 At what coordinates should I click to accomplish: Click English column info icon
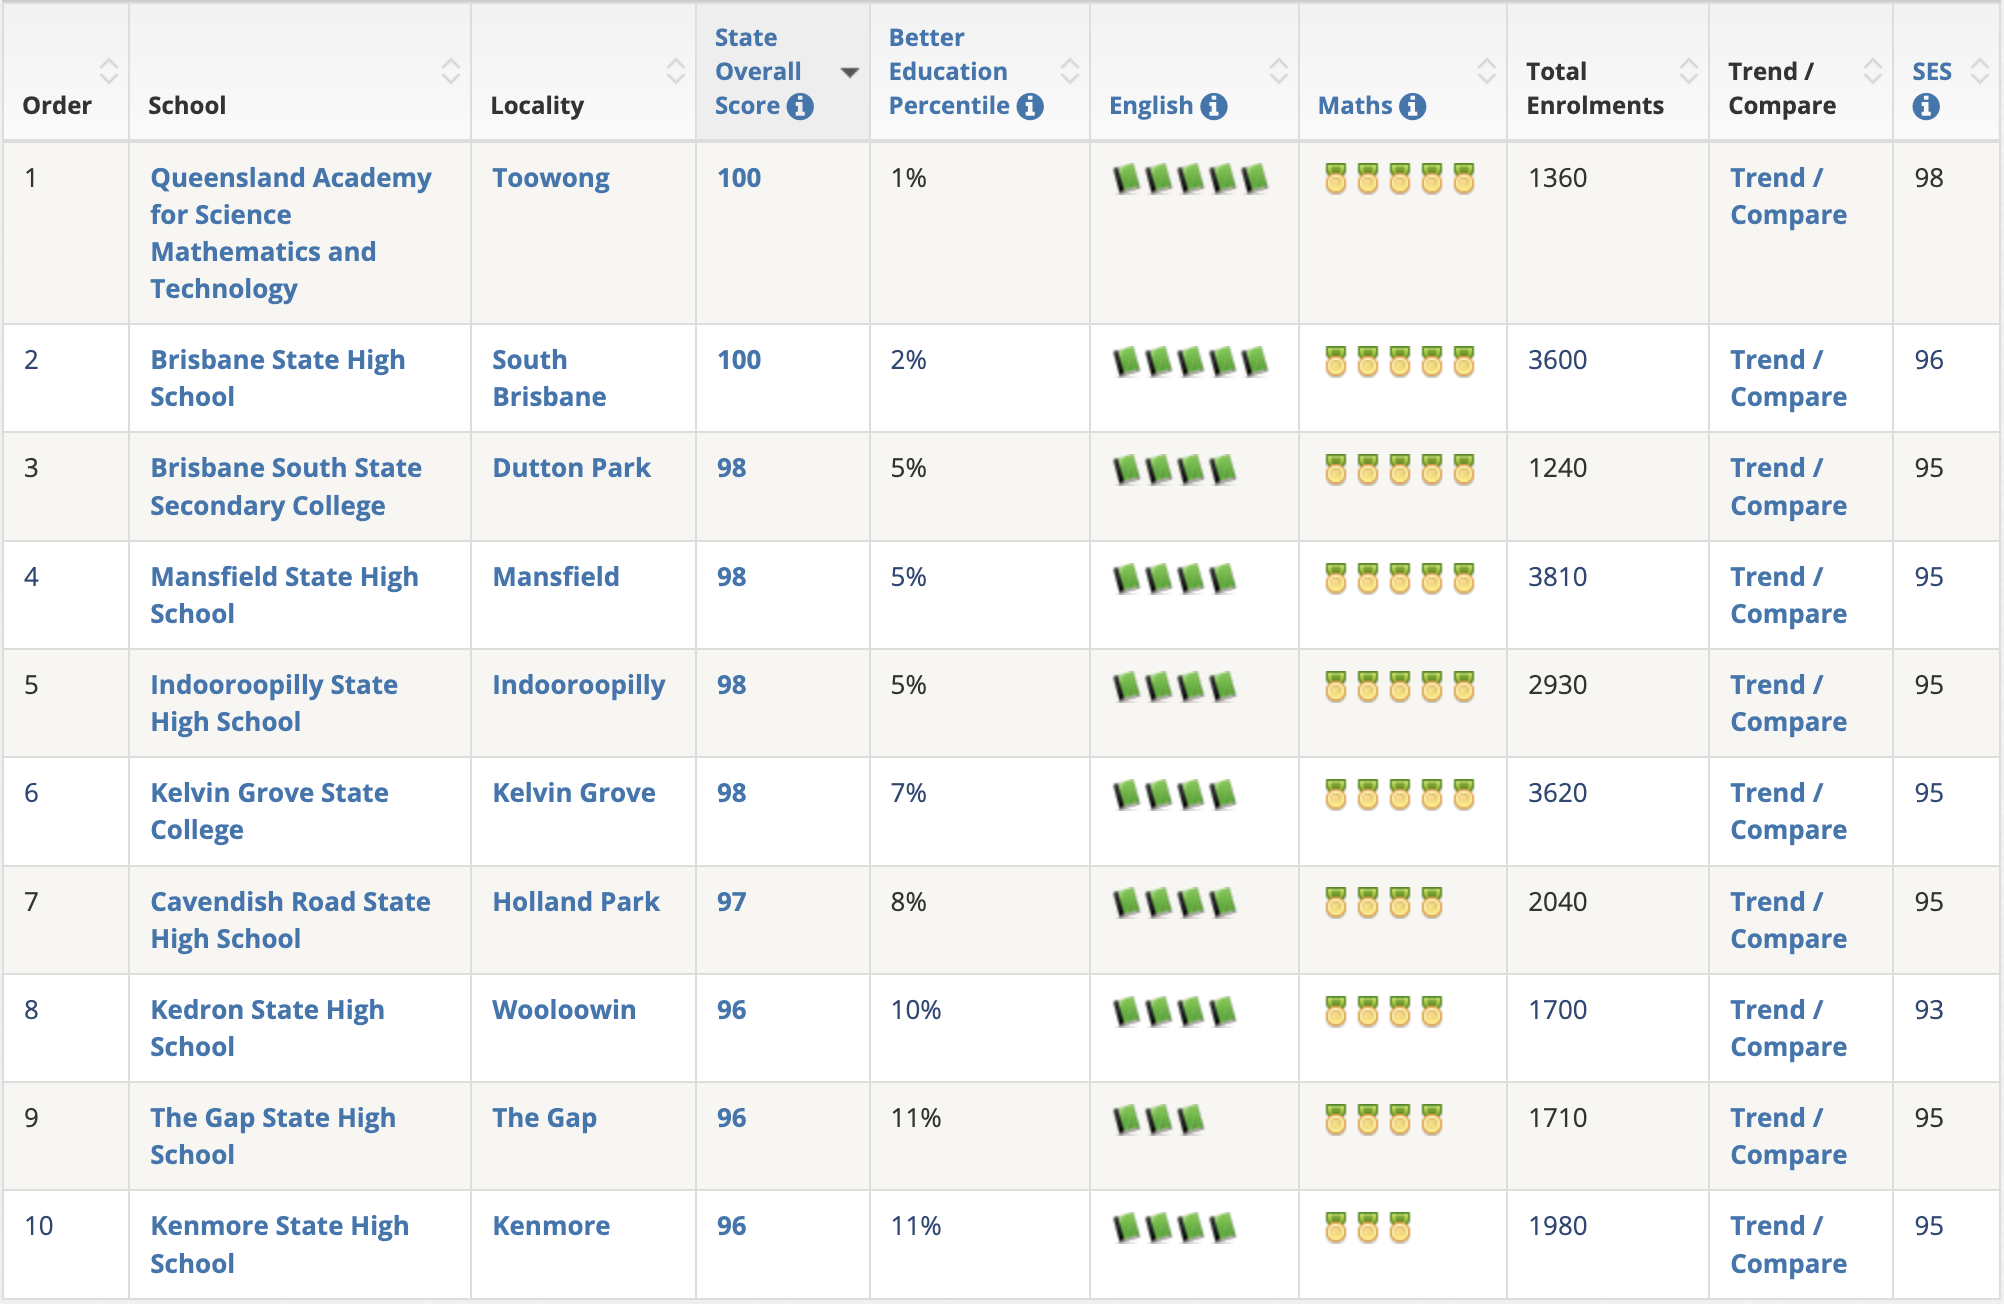[1214, 106]
